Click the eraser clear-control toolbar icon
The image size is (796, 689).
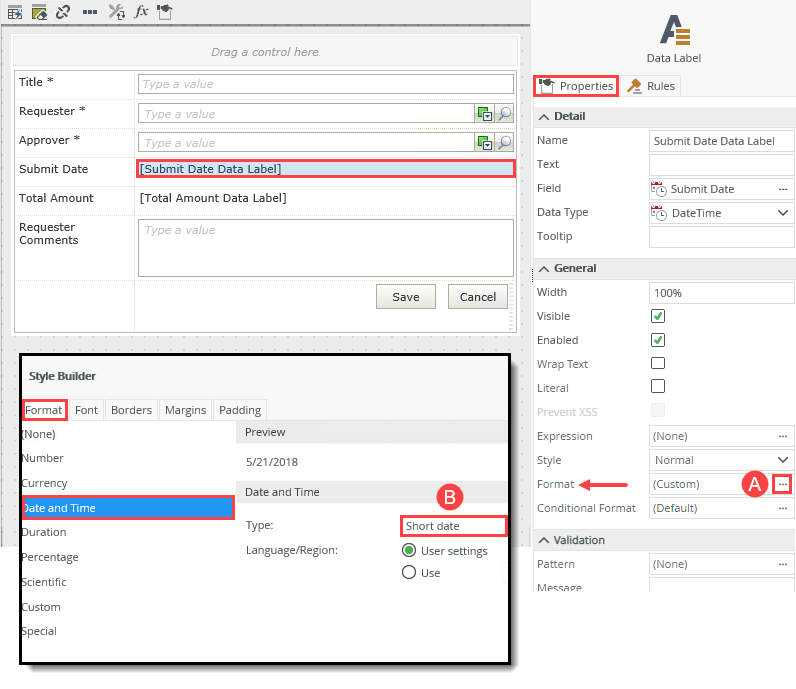(x=39, y=12)
